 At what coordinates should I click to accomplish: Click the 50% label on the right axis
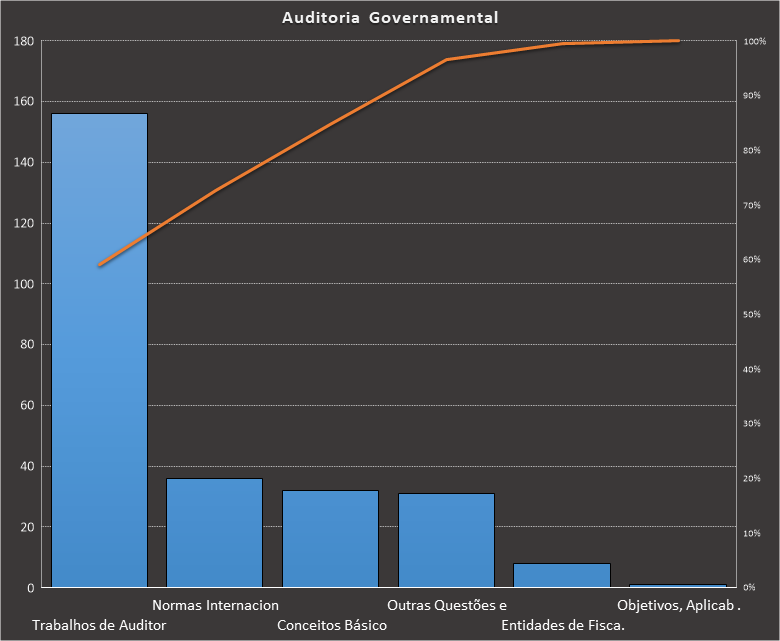tap(751, 315)
